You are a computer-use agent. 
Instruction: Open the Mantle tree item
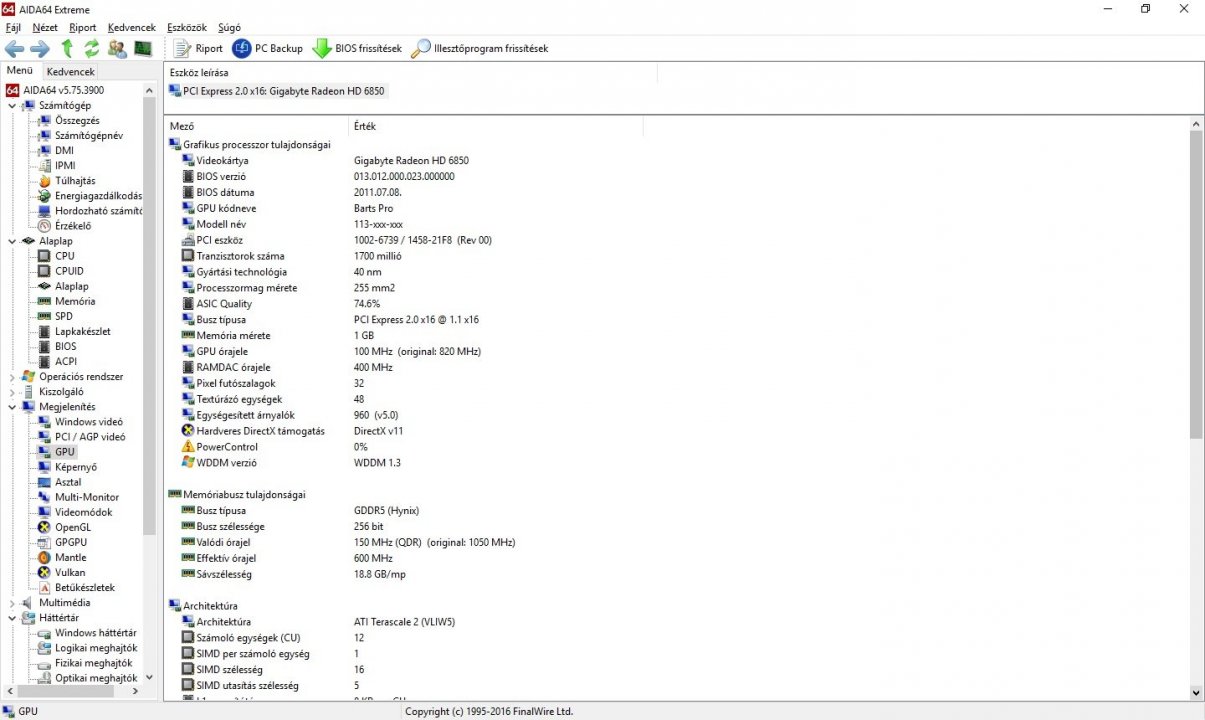[70, 557]
